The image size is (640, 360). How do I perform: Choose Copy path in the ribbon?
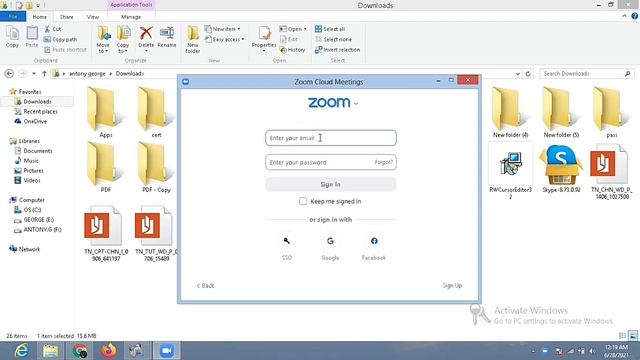pos(60,40)
